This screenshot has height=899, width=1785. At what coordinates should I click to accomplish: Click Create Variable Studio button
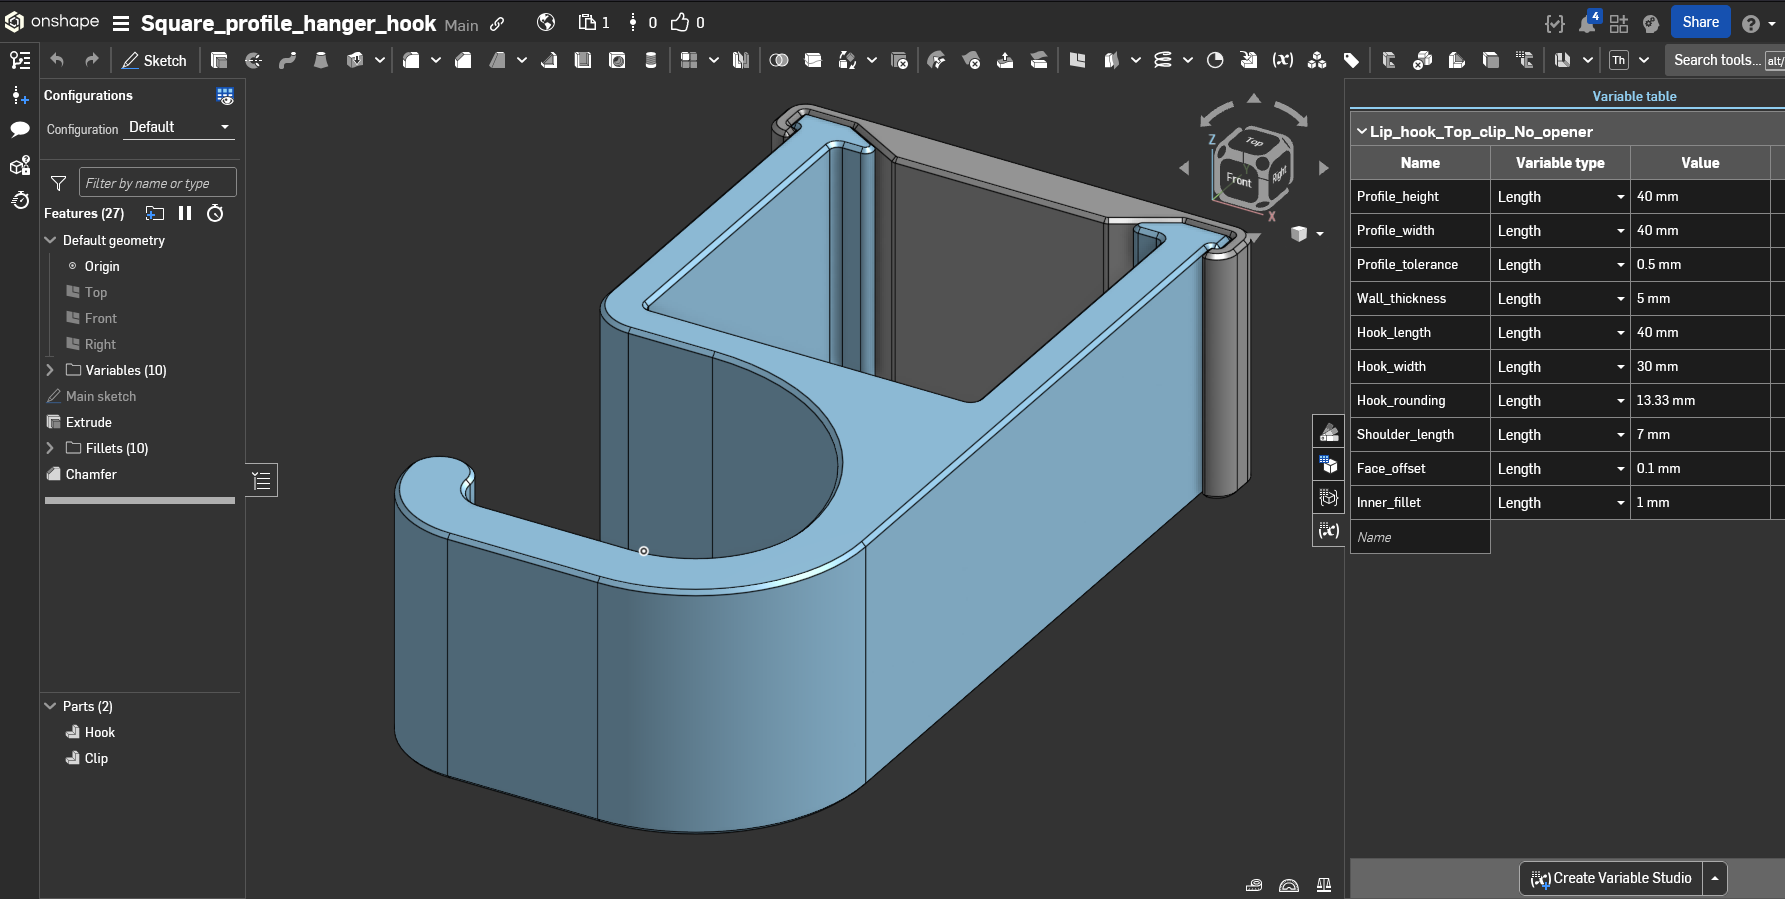(x=1611, y=878)
